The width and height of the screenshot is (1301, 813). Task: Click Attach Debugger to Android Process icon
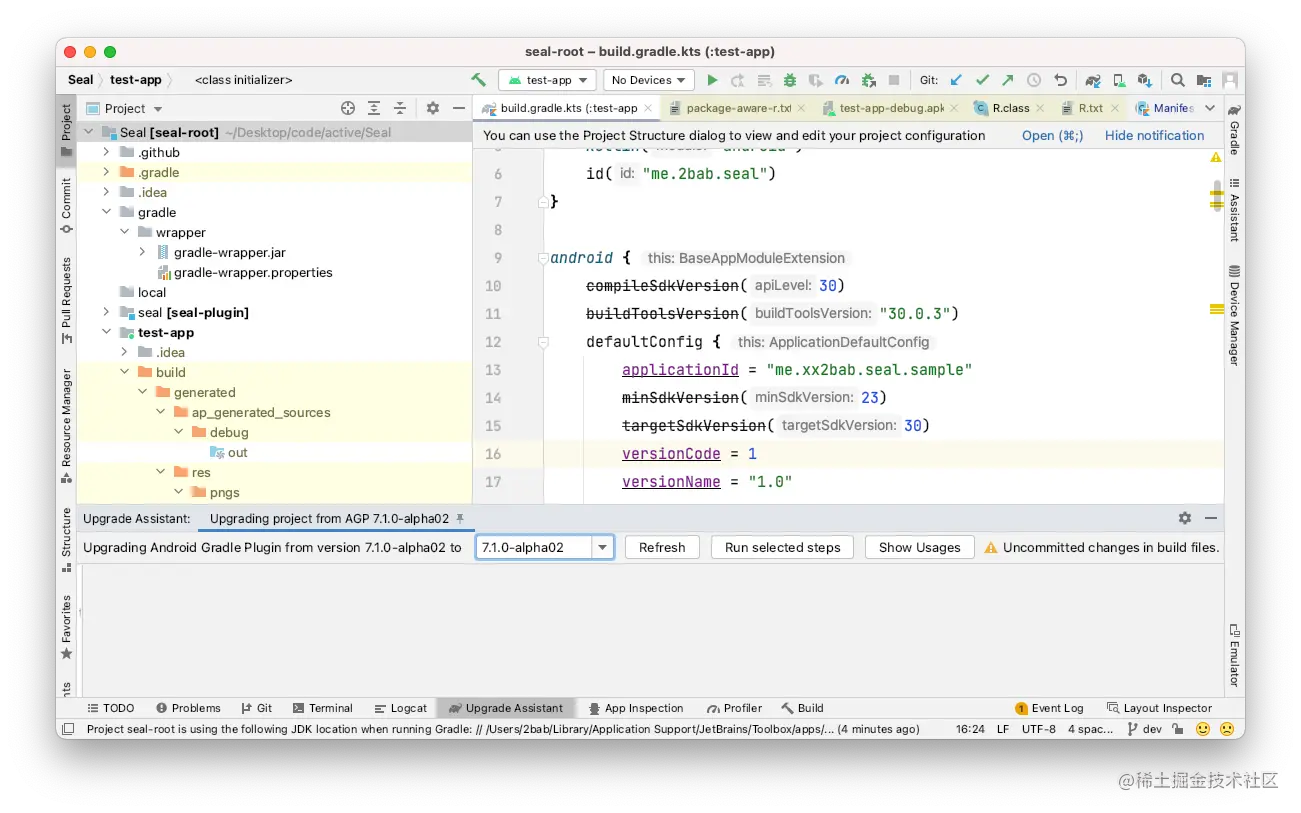pos(868,80)
